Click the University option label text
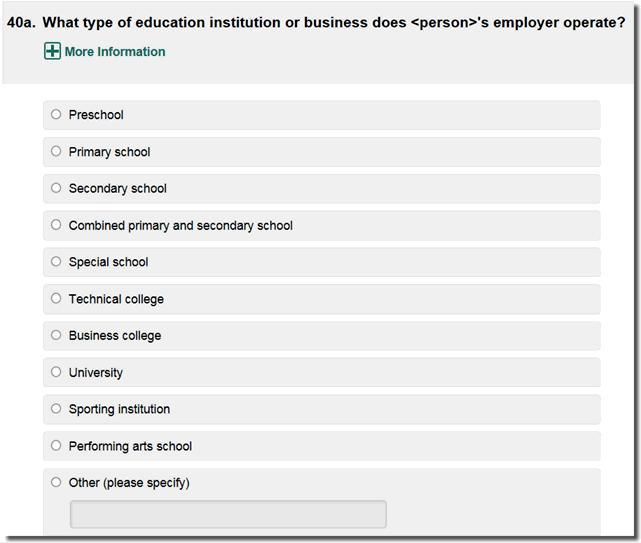The height and width of the screenshot is (543, 641). [x=96, y=373]
